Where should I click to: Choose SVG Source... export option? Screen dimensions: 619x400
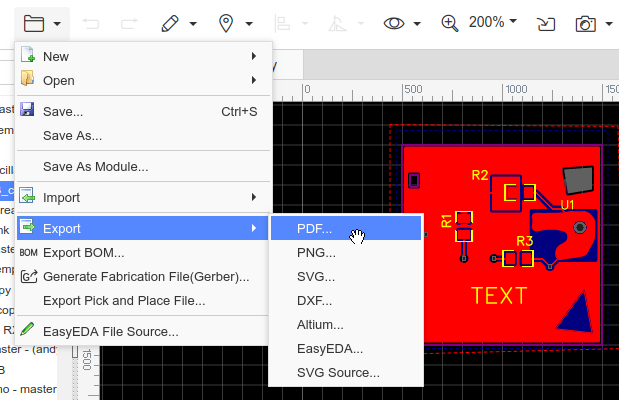pos(346,373)
